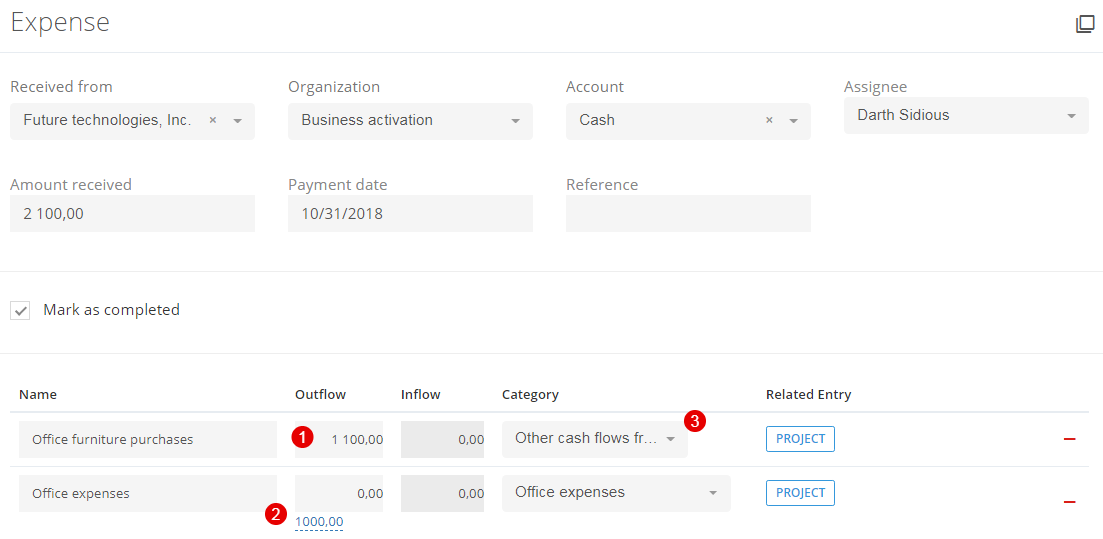
Task: Click the empty Reference field
Action: (x=688, y=213)
